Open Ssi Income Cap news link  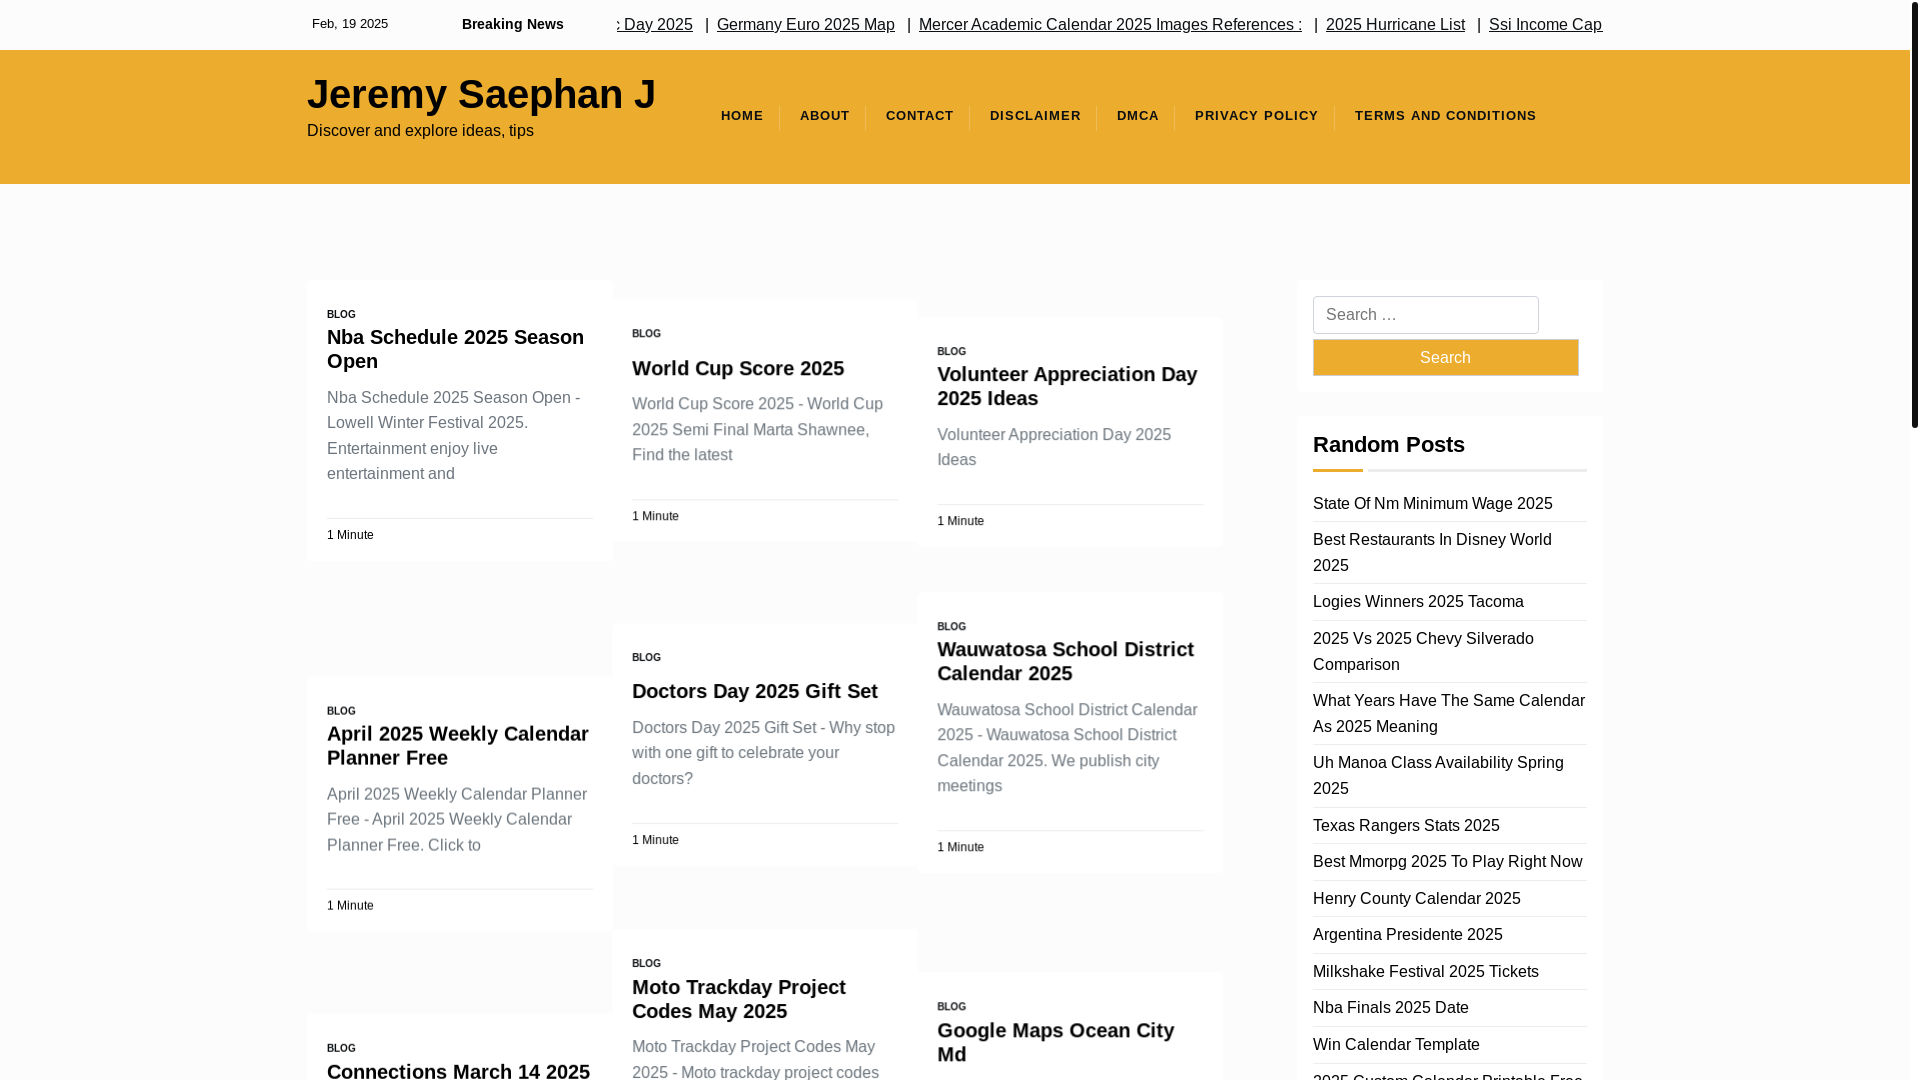tap(1545, 25)
